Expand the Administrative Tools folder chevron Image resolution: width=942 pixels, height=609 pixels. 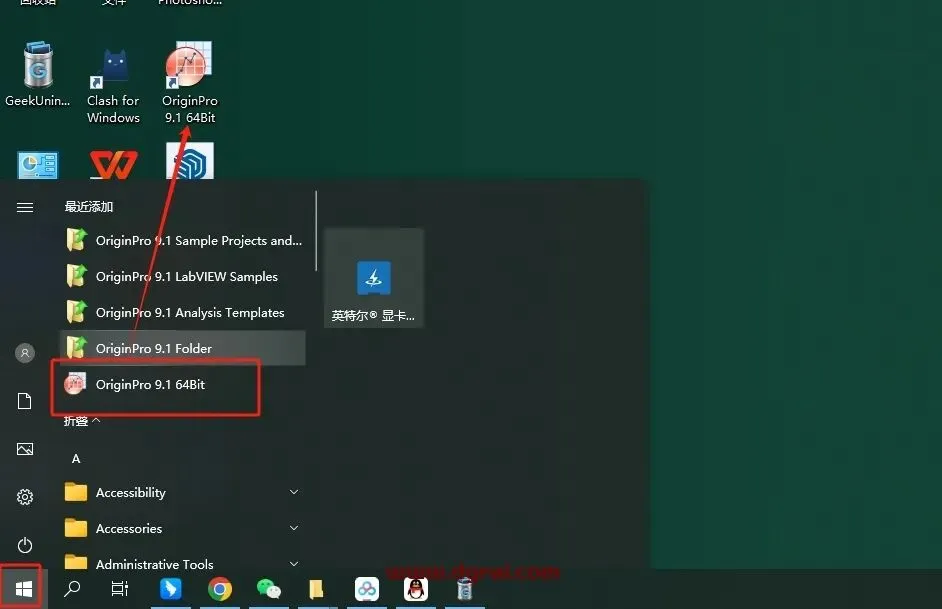pyautogui.click(x=294, y=564)
